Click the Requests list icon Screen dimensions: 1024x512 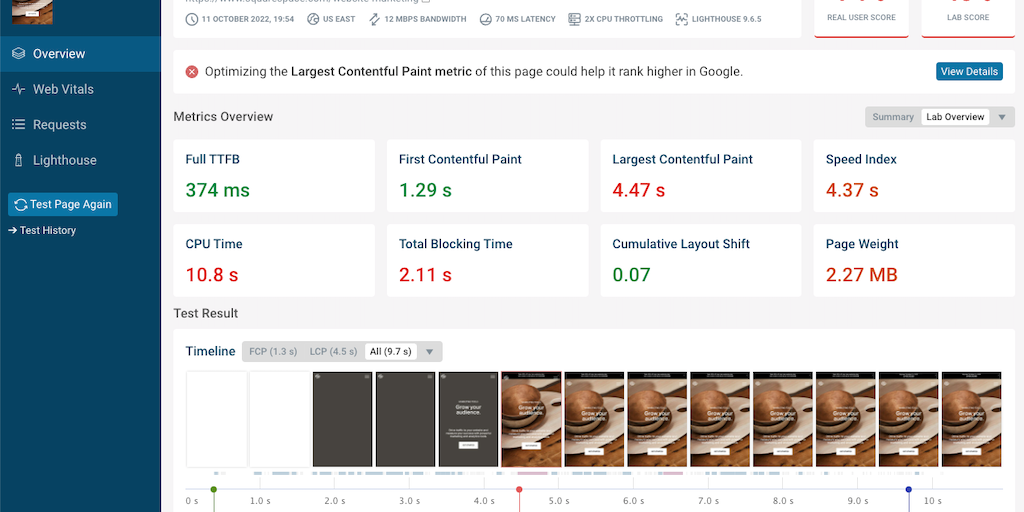[x=18, y=125]
